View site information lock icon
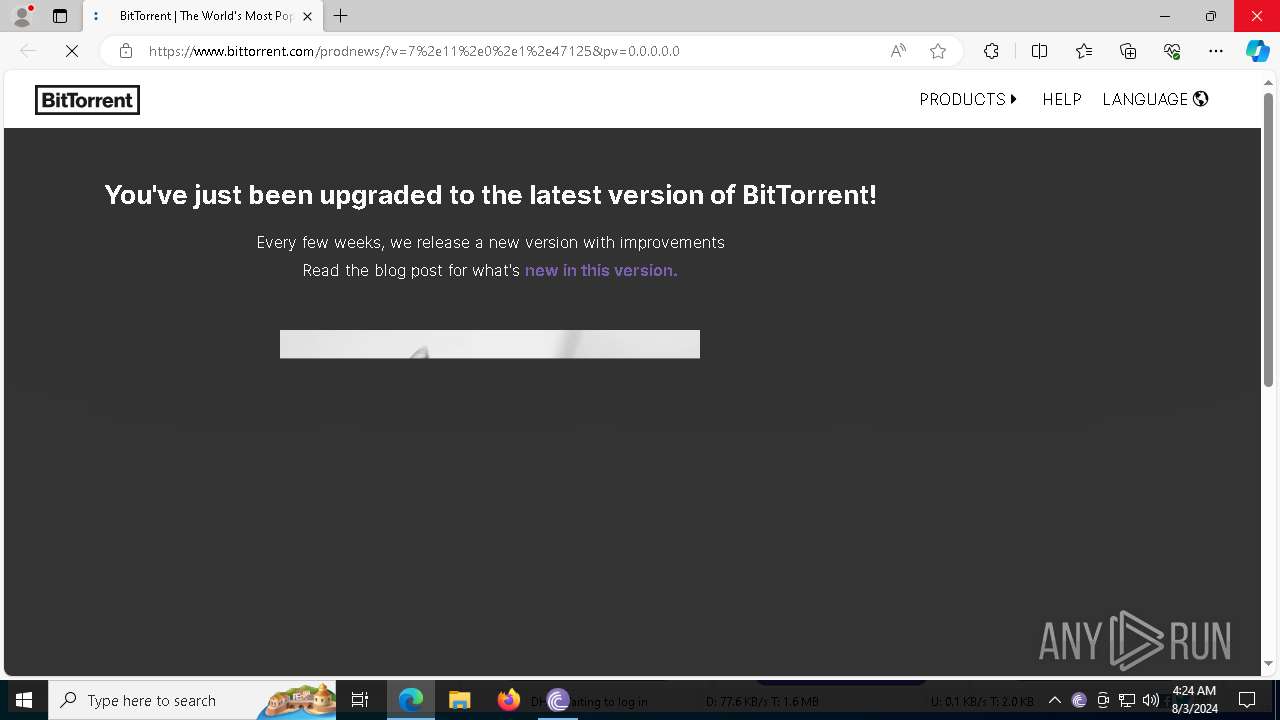1280x720 pixels. pos(125,51)
